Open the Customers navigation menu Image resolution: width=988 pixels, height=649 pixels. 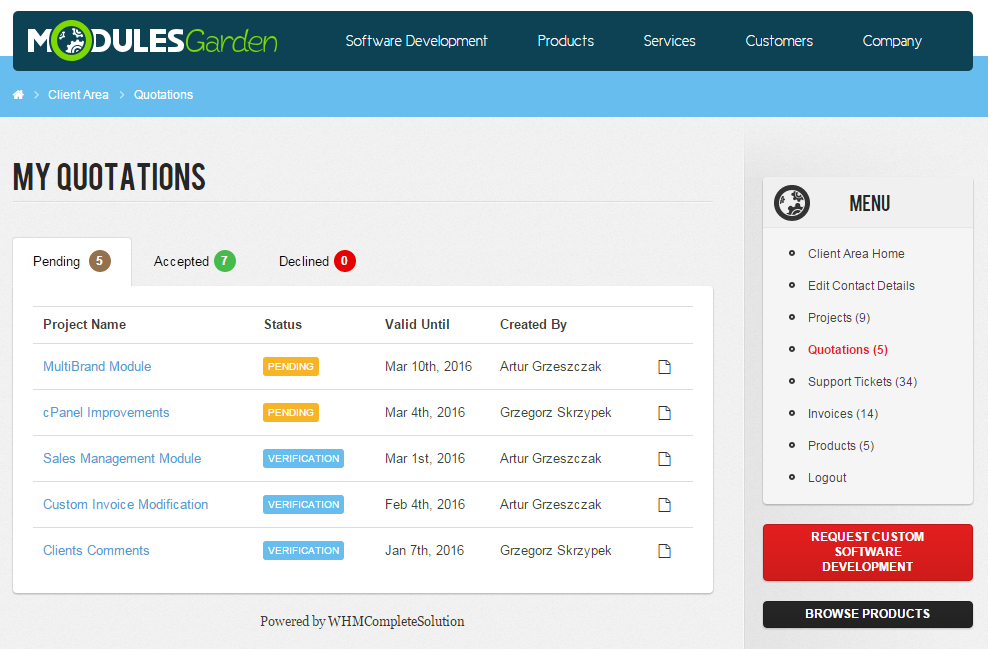(779, 41)
